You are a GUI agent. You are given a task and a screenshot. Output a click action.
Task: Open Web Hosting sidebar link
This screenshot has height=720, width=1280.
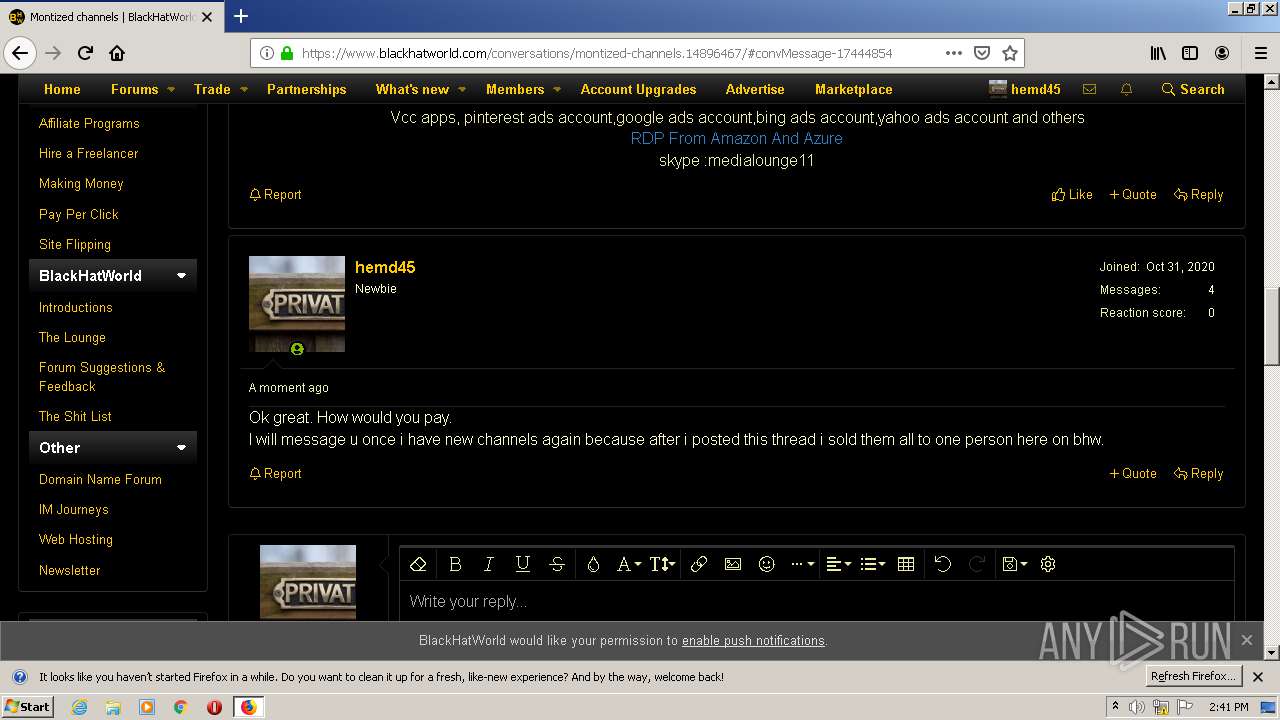(x=76, y=539)
